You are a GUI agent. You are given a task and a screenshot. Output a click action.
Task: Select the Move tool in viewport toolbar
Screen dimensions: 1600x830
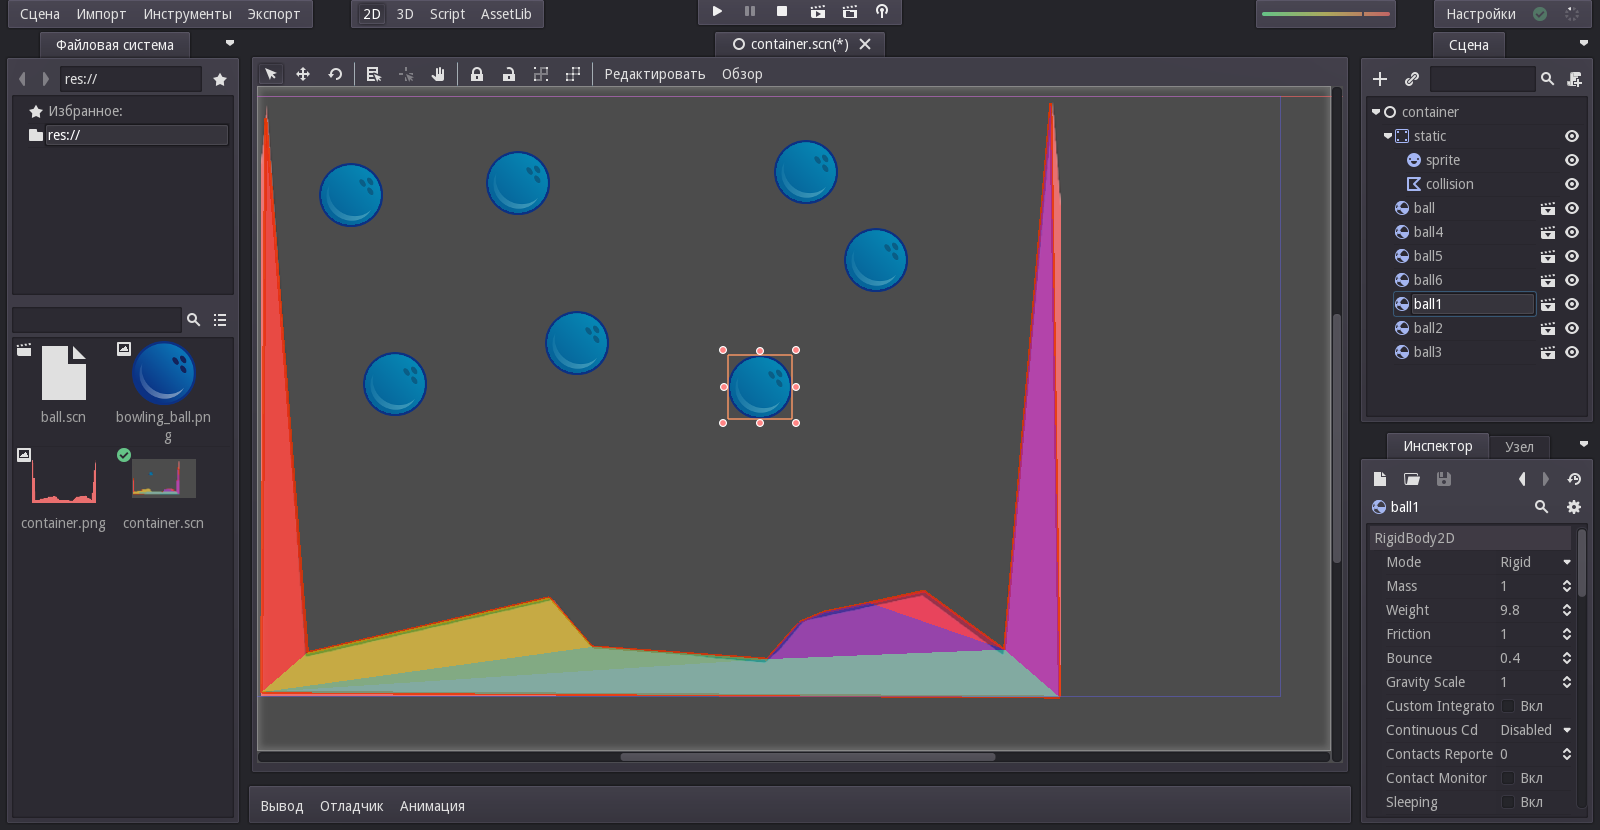tap(303, 74)
